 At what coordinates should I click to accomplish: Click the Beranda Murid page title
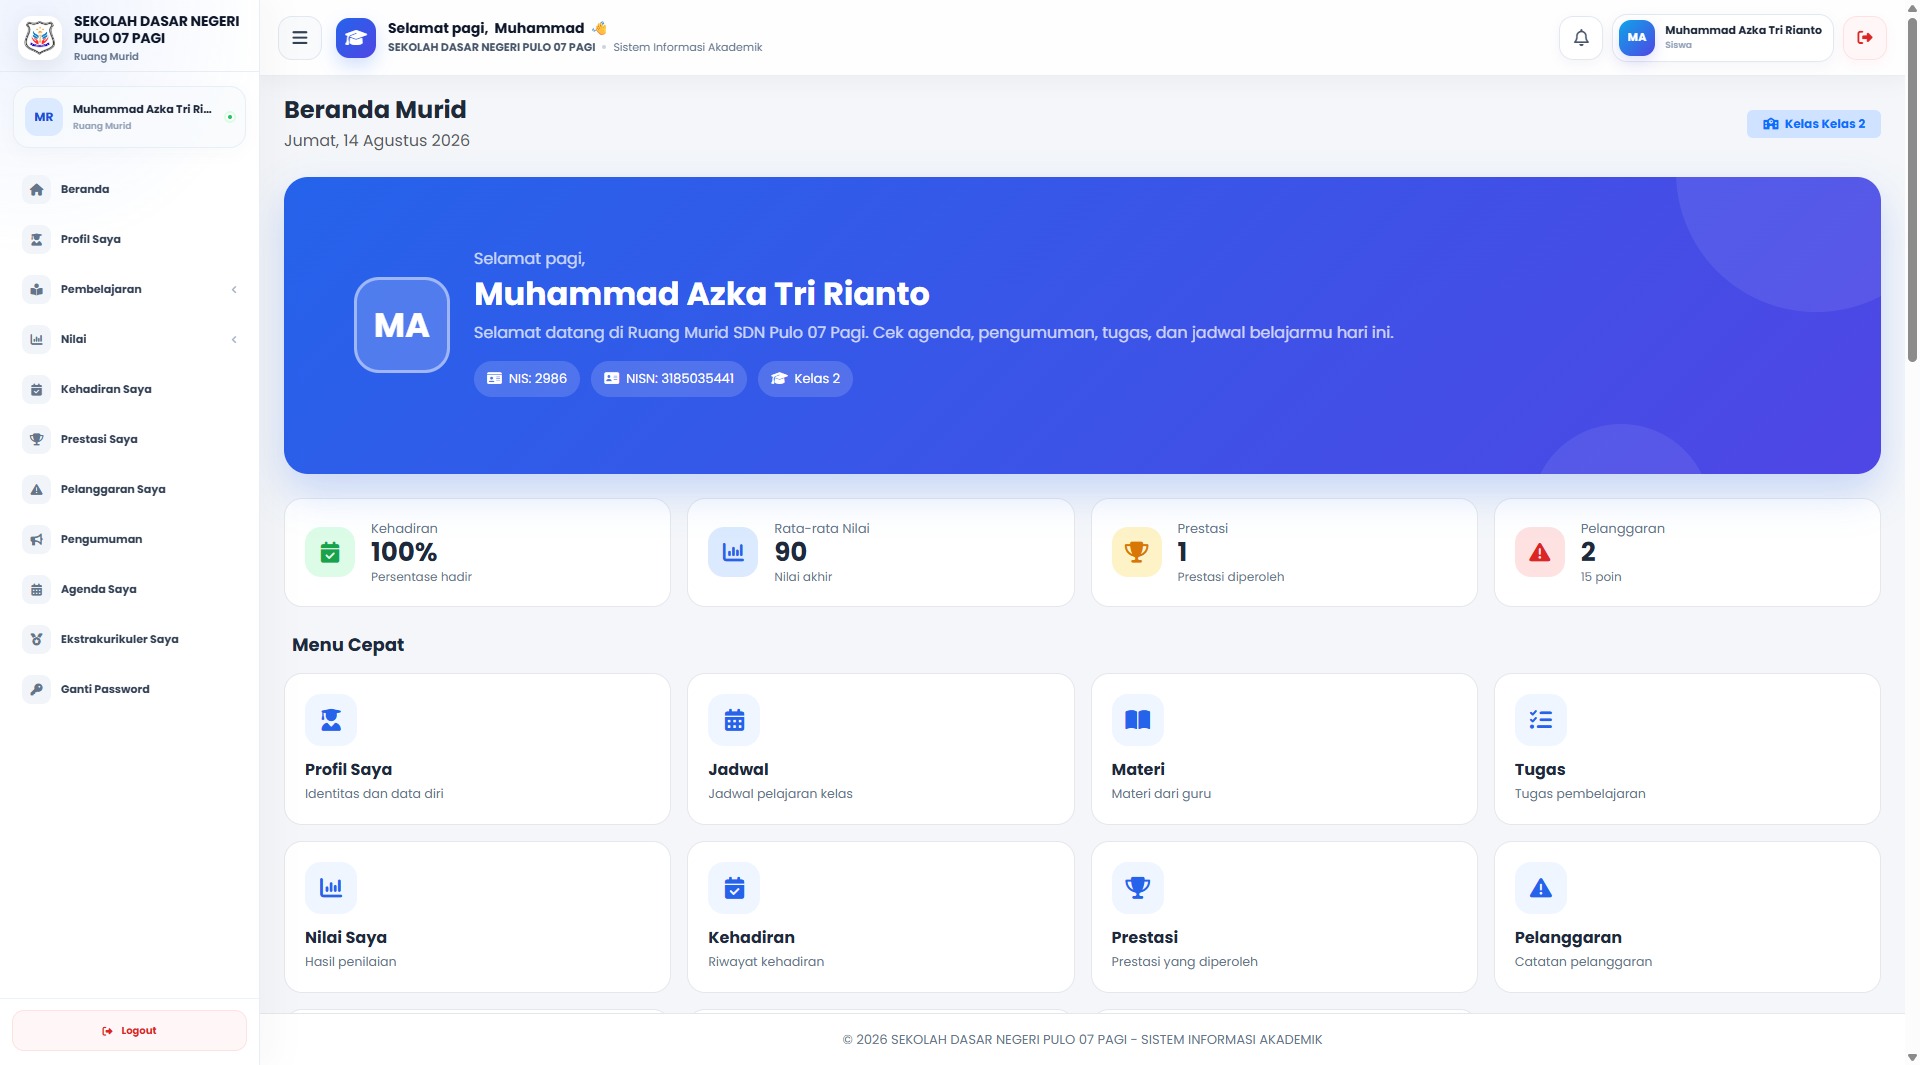click(x=375, y=110)
